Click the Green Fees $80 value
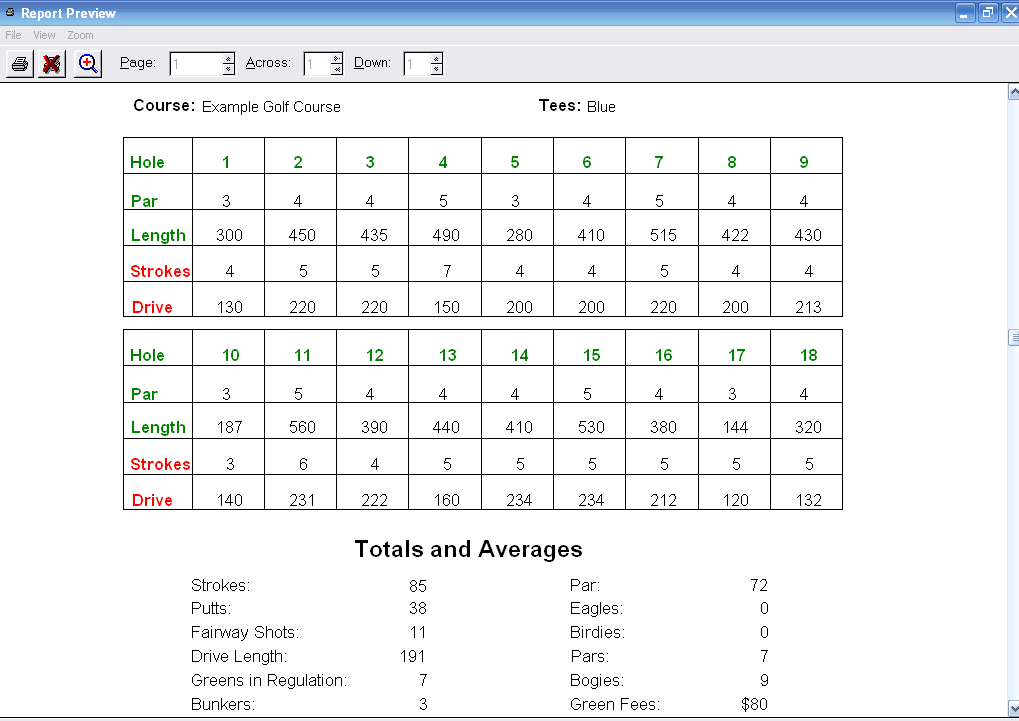 click(756, 704)
